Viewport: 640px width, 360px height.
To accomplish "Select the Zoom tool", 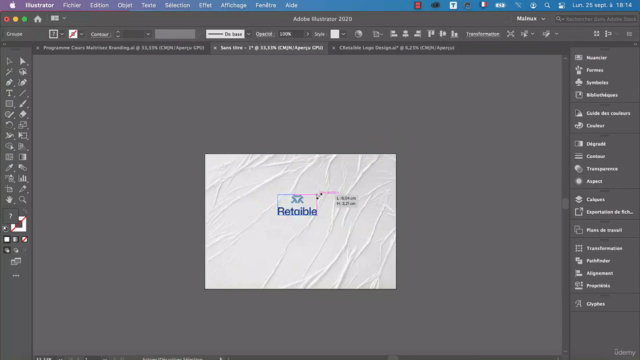I will click(x=23, y=200).
